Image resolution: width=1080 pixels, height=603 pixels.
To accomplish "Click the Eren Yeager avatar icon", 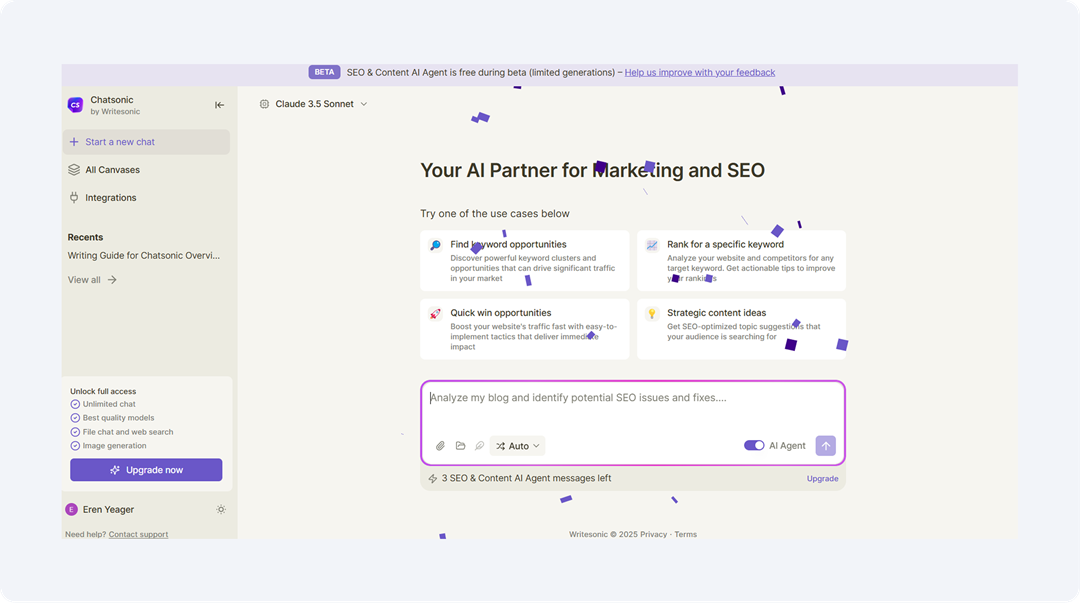I will pos(71,510).
